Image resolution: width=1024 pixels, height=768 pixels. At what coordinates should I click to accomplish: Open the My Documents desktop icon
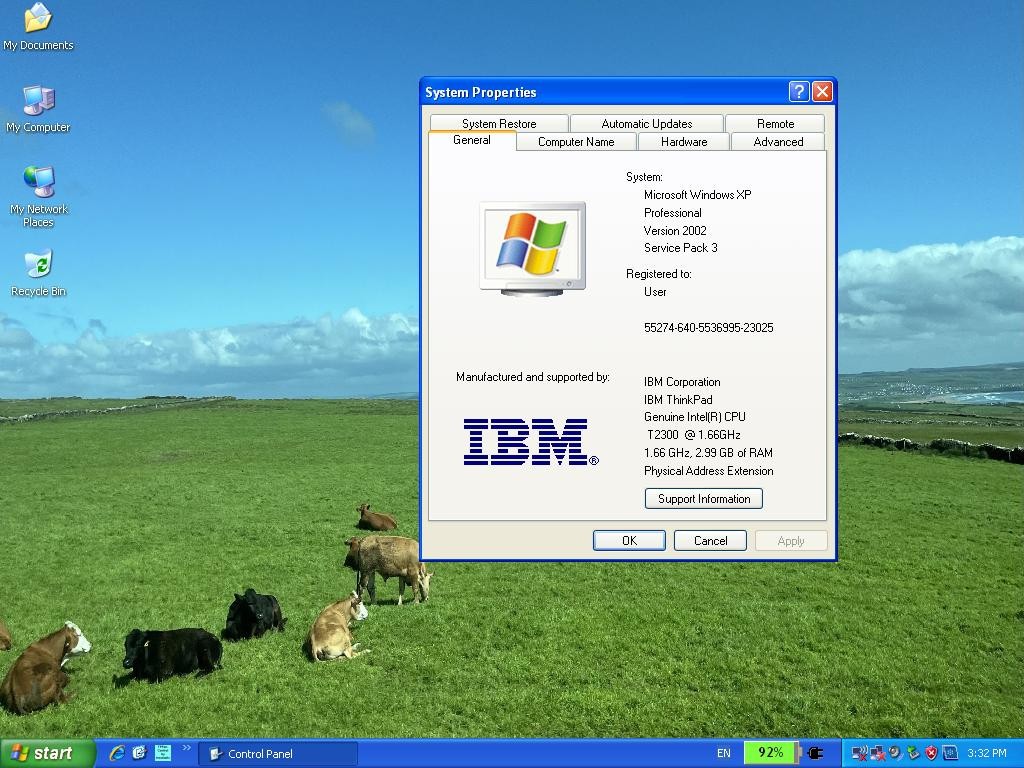38,26
